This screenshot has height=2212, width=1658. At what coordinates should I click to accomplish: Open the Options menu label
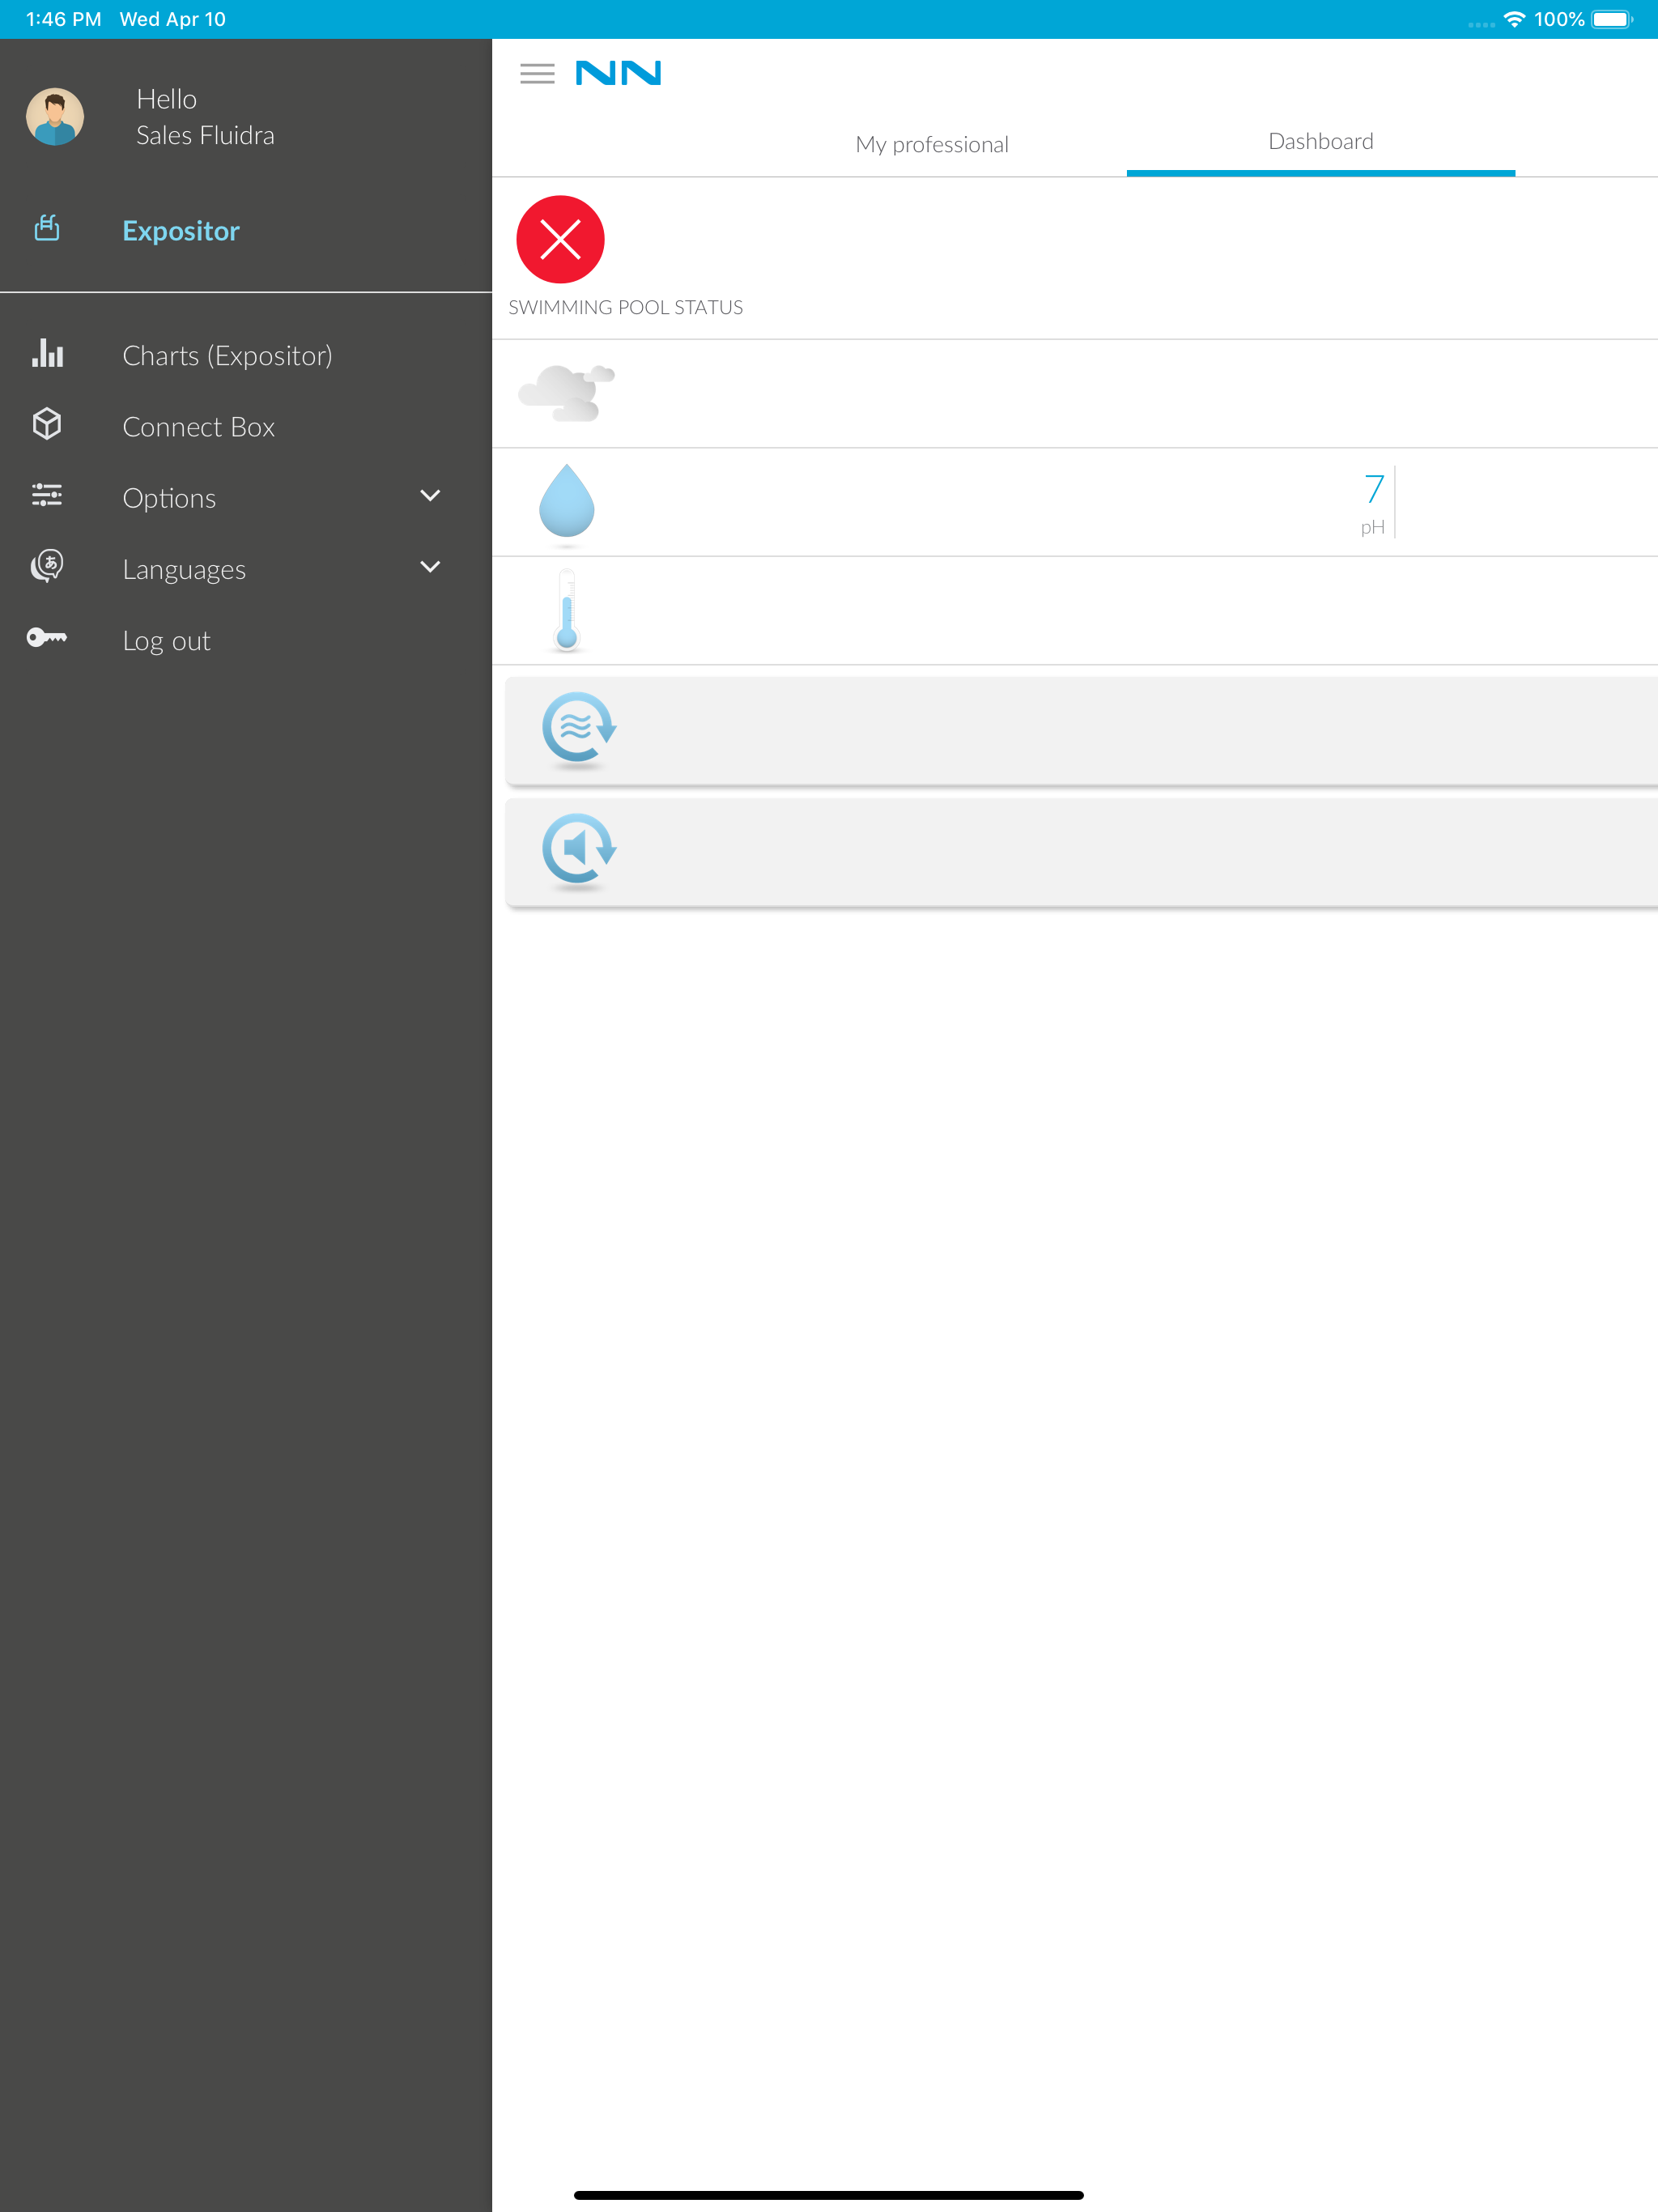pos(169,498)
